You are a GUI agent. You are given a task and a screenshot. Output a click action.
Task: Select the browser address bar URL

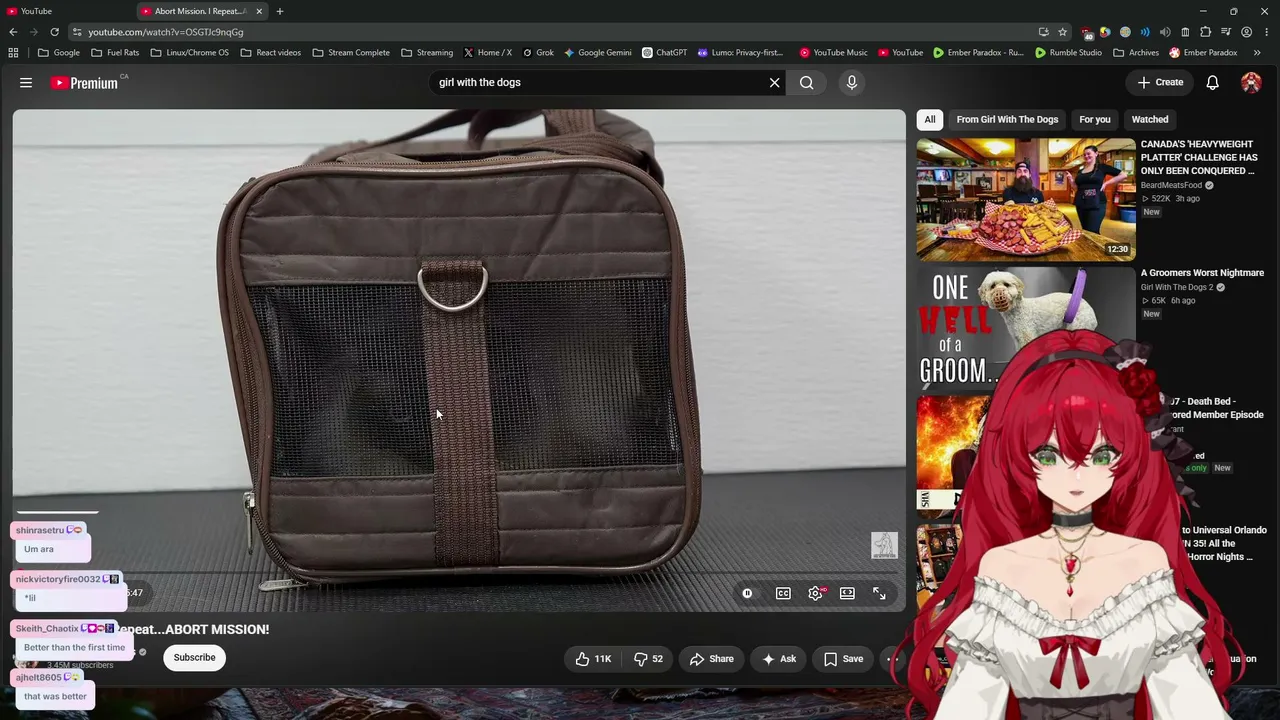point(166,32)
